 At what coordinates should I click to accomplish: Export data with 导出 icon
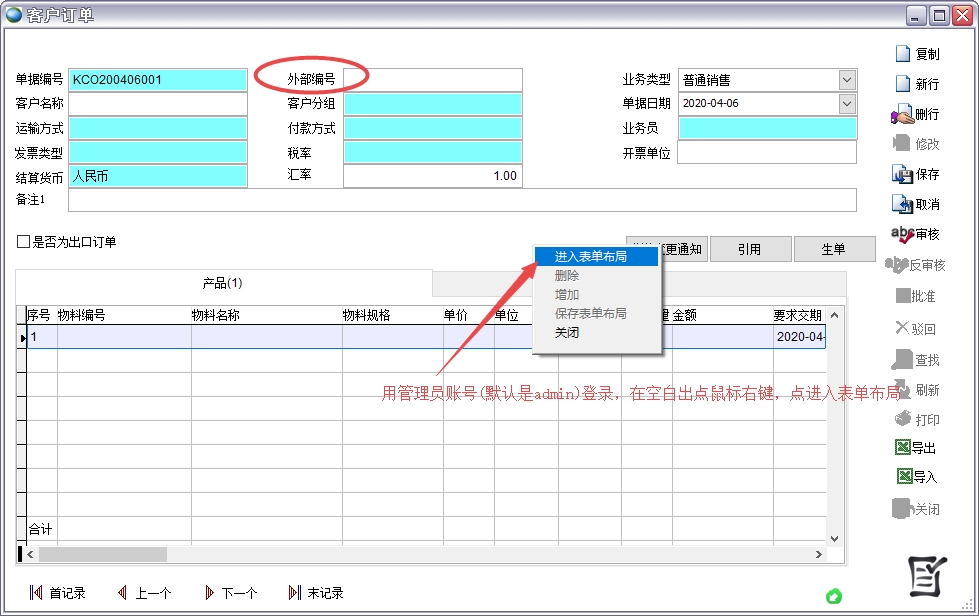click(902, 448)
